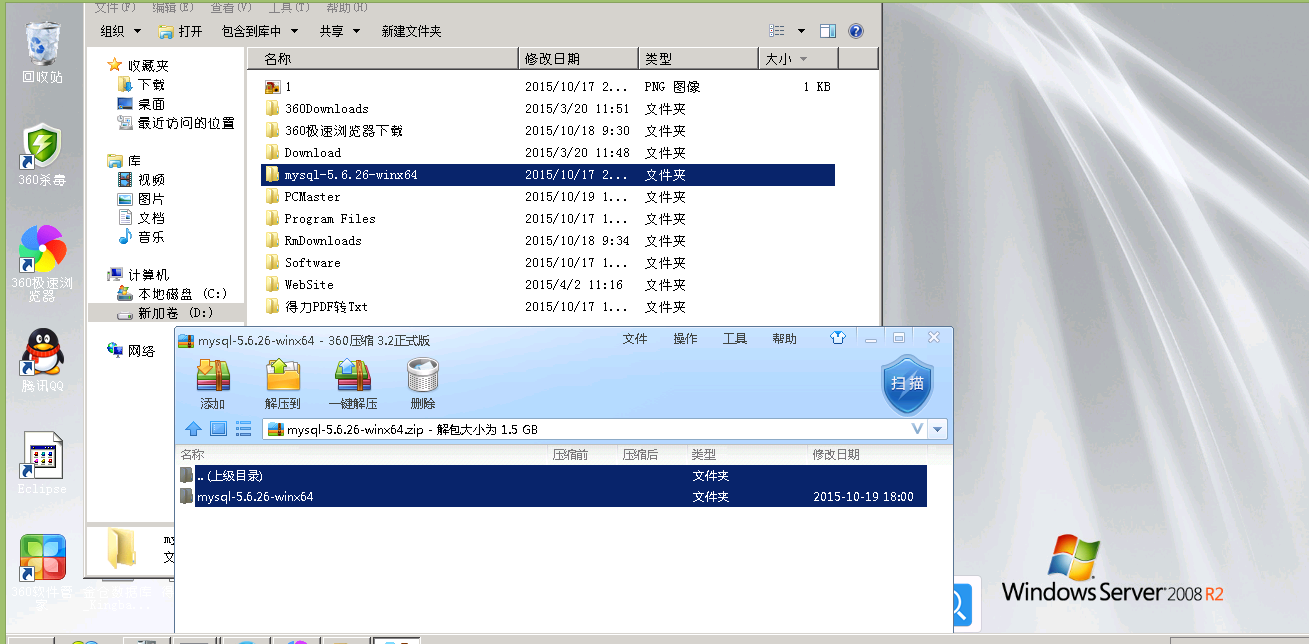Viewport: 1309px width, 644px height.
Task: Open the 帮助 menu in 360压缩
Action: [x=785, y=339]
